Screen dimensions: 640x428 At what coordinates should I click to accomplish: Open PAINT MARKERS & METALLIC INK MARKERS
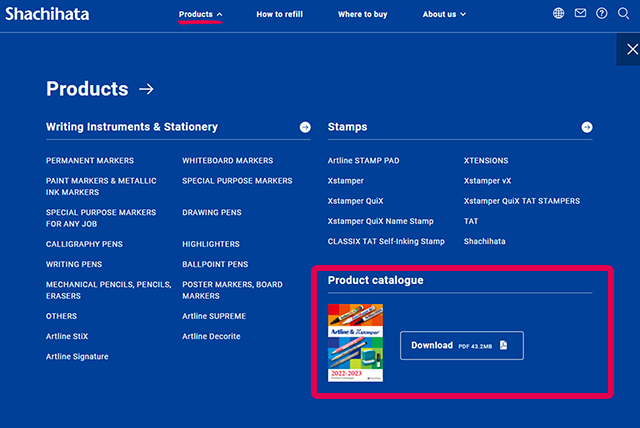[x=101, y=186]
